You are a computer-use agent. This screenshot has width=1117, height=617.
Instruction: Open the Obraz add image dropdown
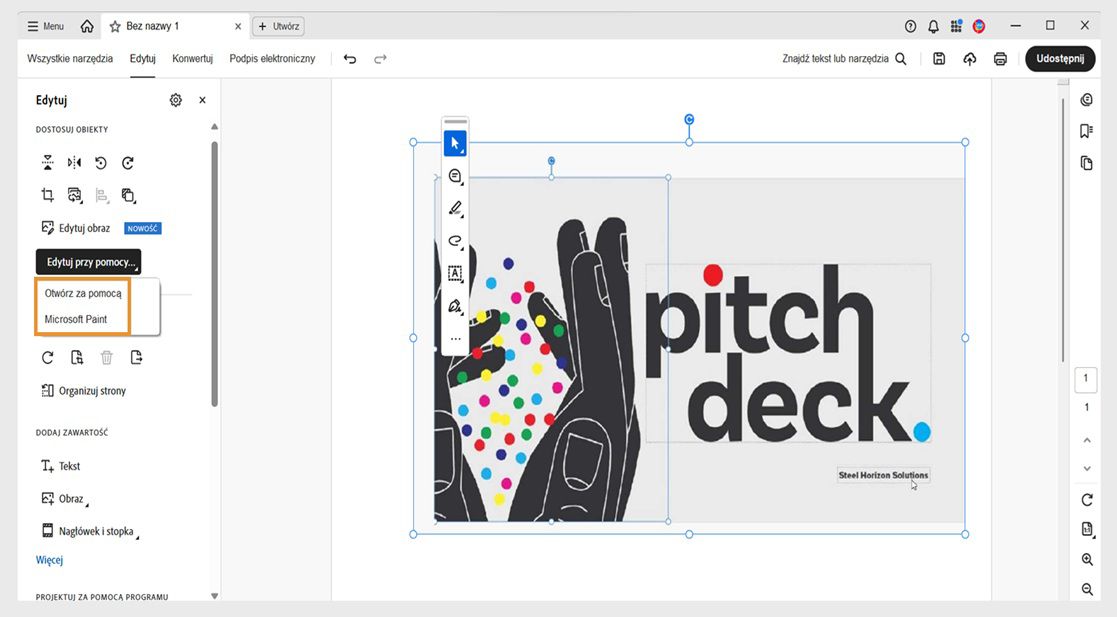click(x=65, y=499)
